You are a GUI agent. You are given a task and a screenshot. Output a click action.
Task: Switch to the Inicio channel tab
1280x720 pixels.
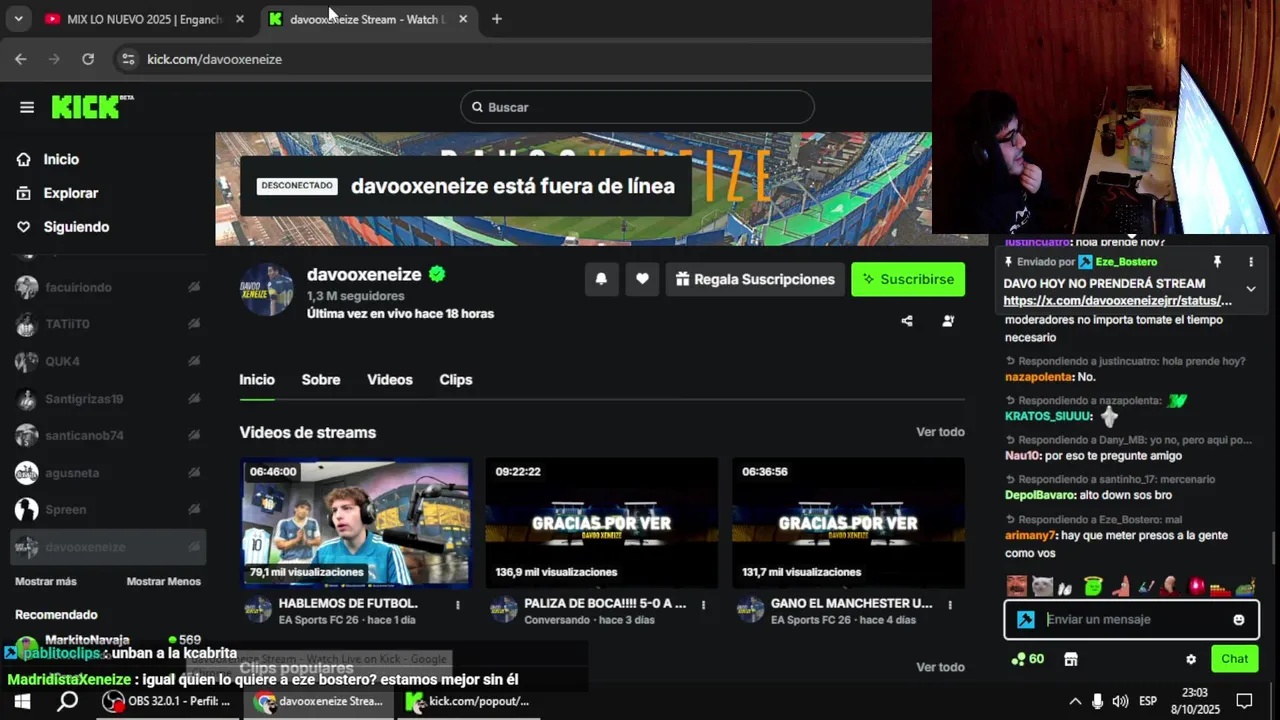coord(257,380)
